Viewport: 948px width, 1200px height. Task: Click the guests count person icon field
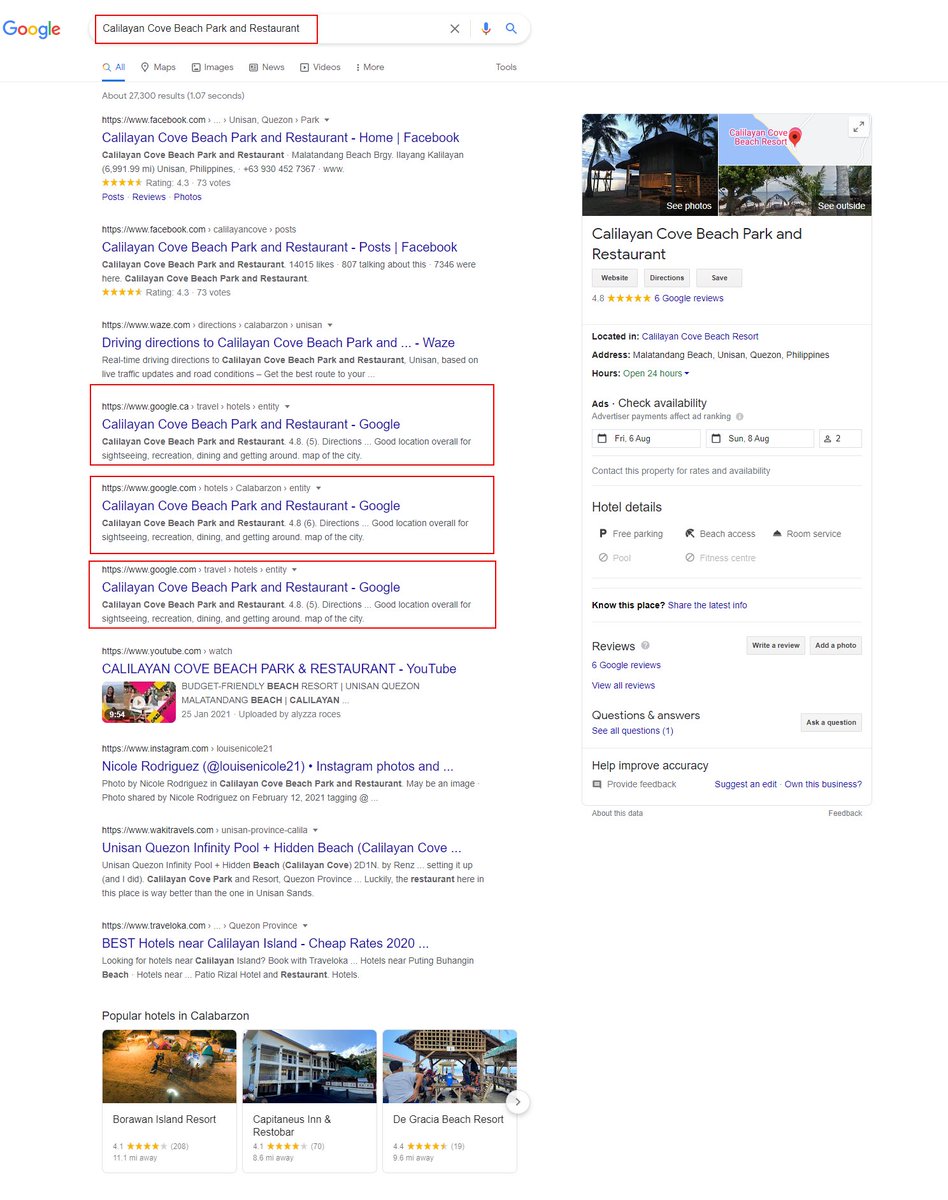click(x=840, y=438)
